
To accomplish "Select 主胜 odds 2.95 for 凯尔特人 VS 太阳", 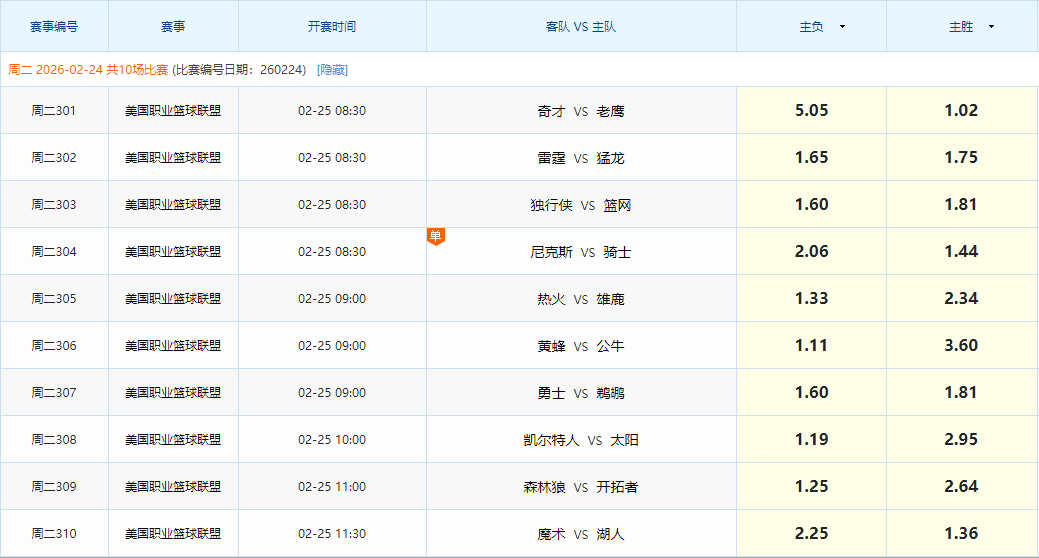I will point(961,439).
